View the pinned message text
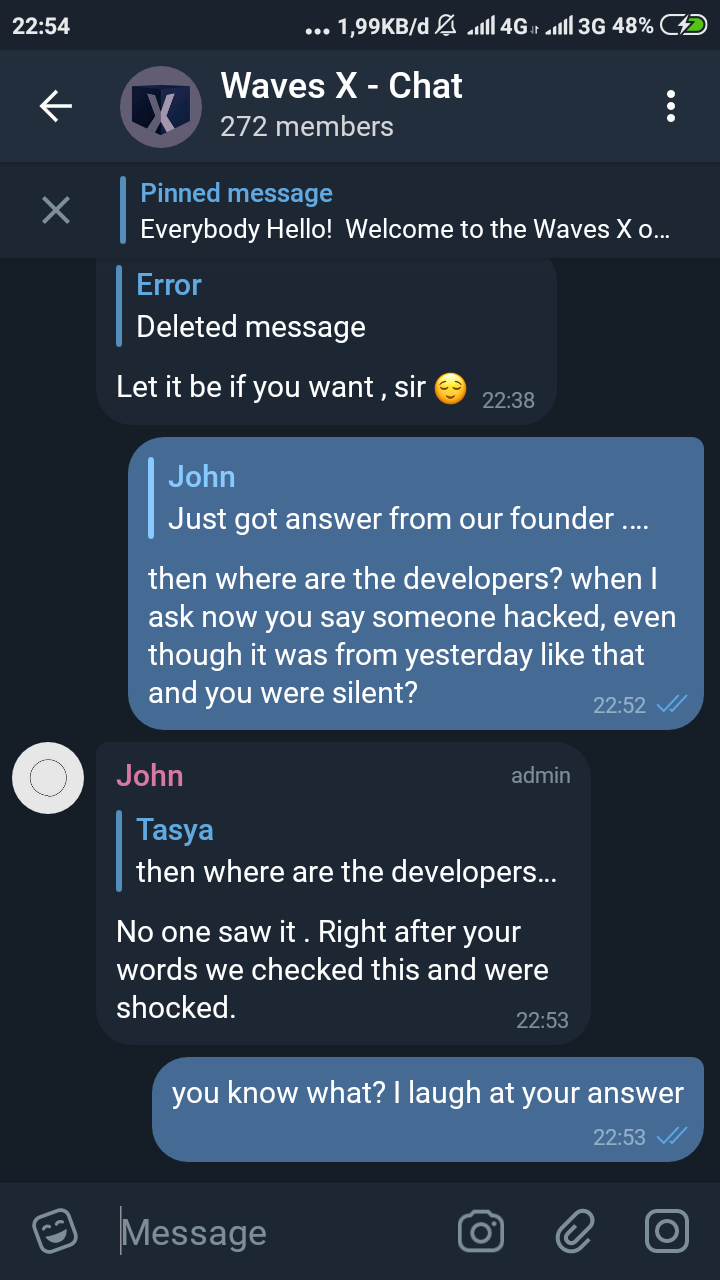720x1280 pixels. click(405, 229)
